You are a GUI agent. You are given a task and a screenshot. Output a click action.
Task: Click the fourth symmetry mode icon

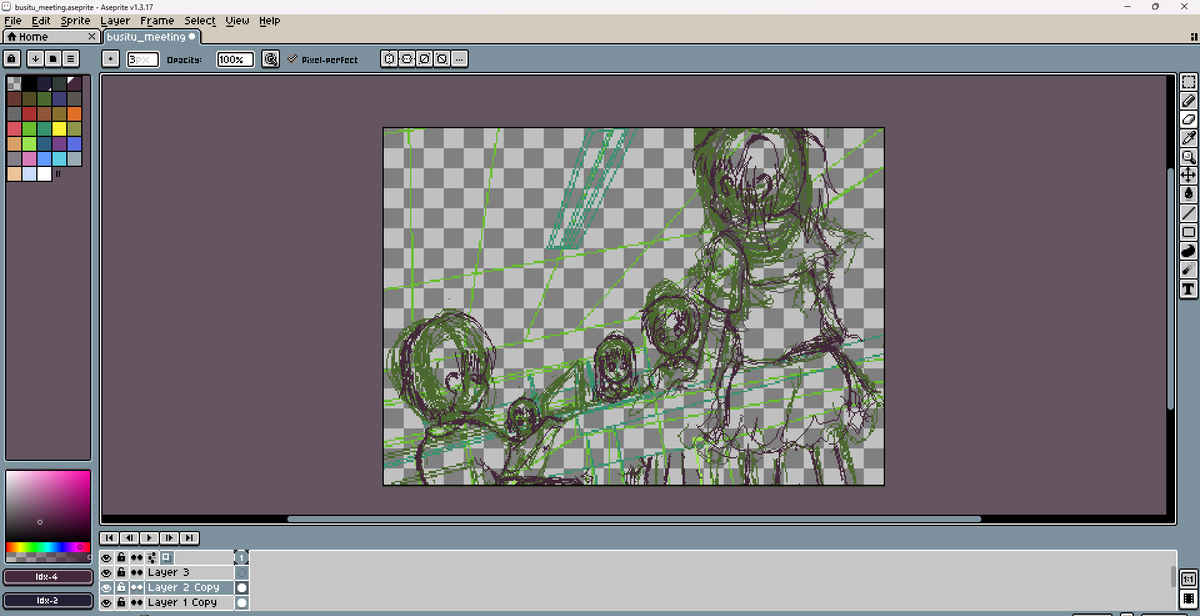[x=442, y=59]
